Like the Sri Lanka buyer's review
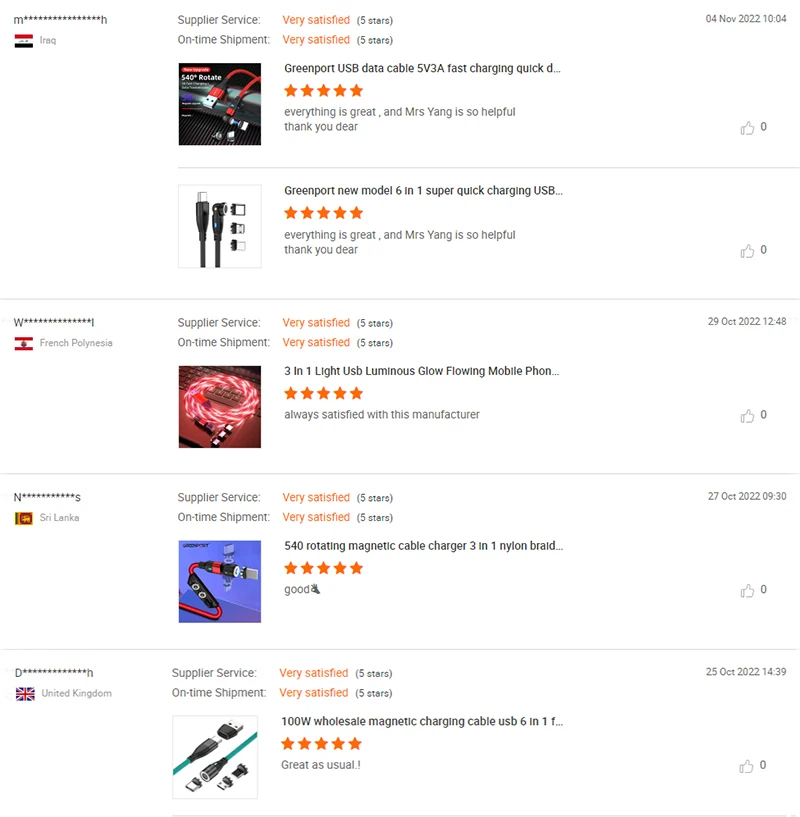 coord(747,590)
